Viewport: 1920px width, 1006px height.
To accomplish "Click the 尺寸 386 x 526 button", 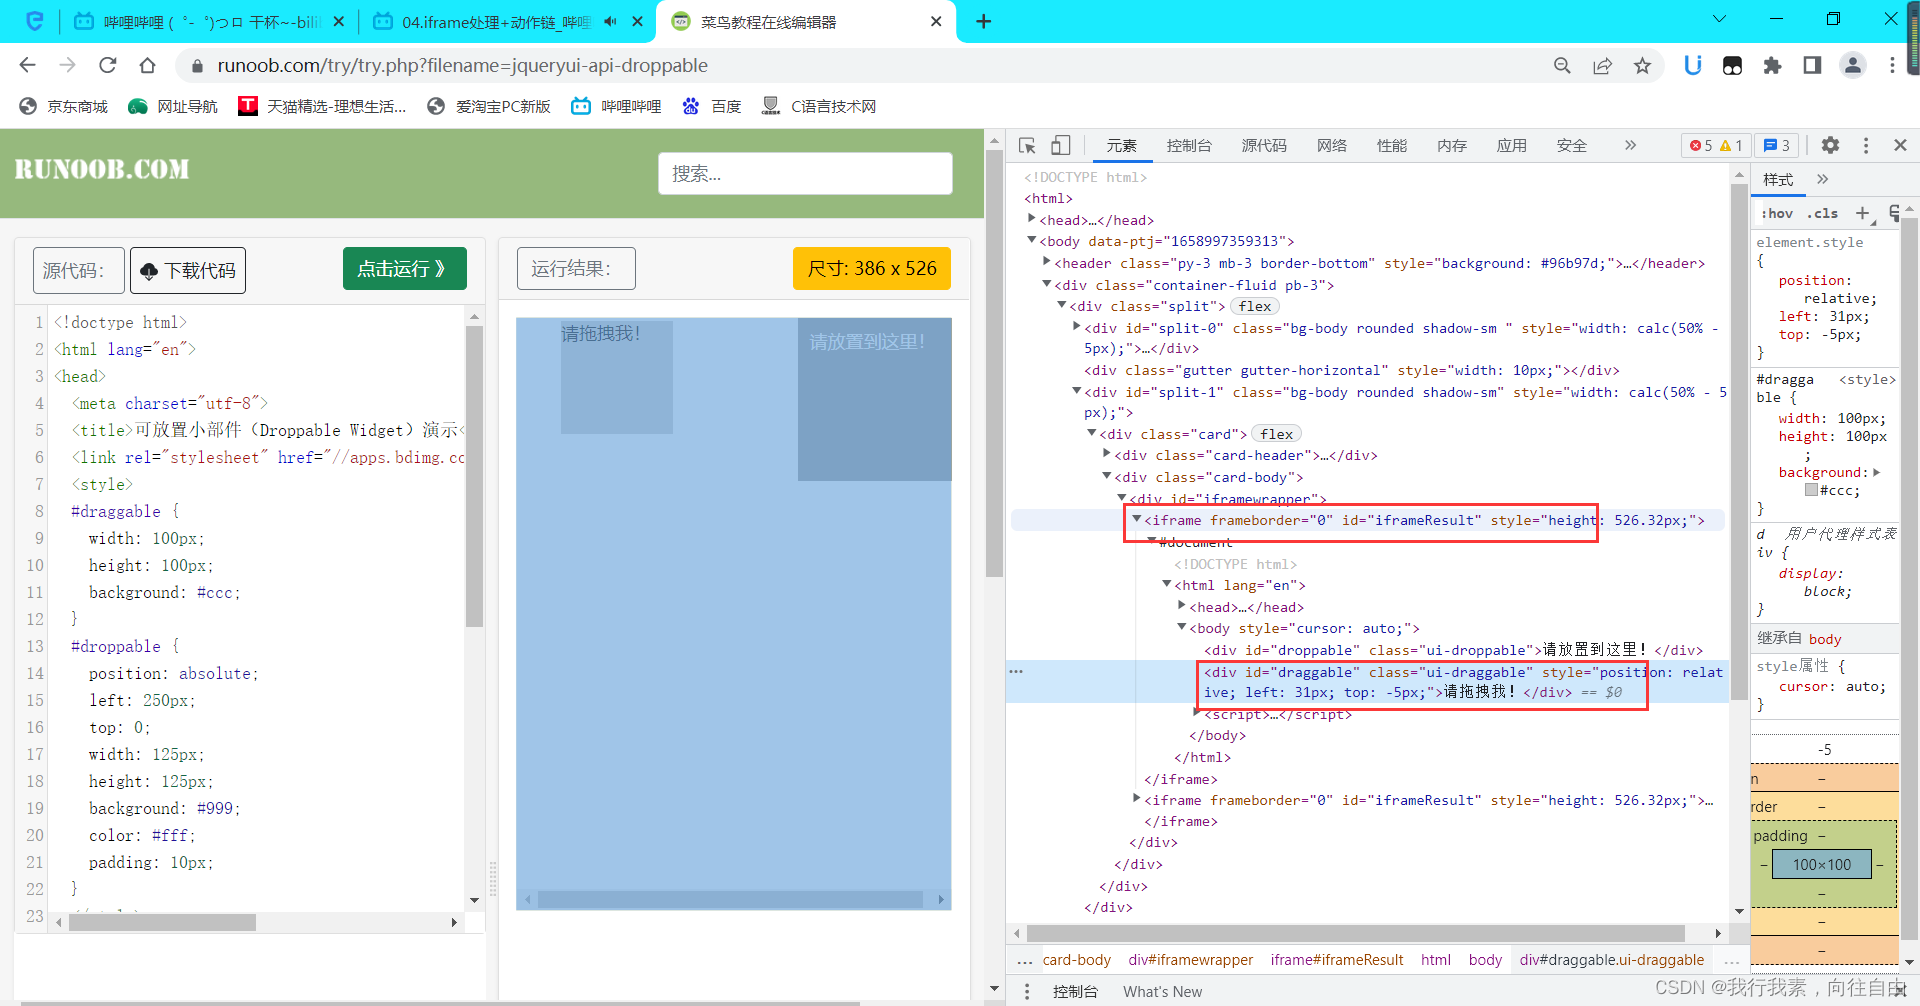I will 872,269.
